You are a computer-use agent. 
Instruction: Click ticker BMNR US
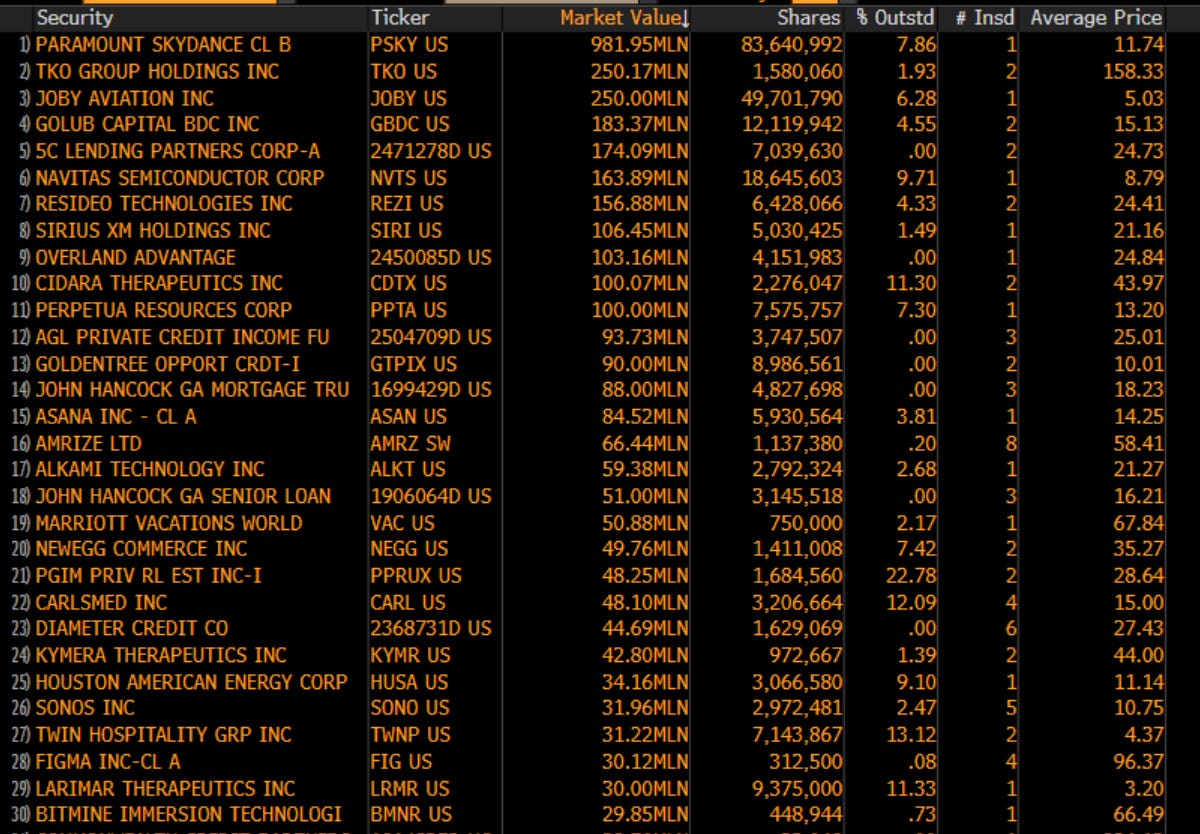411,815
